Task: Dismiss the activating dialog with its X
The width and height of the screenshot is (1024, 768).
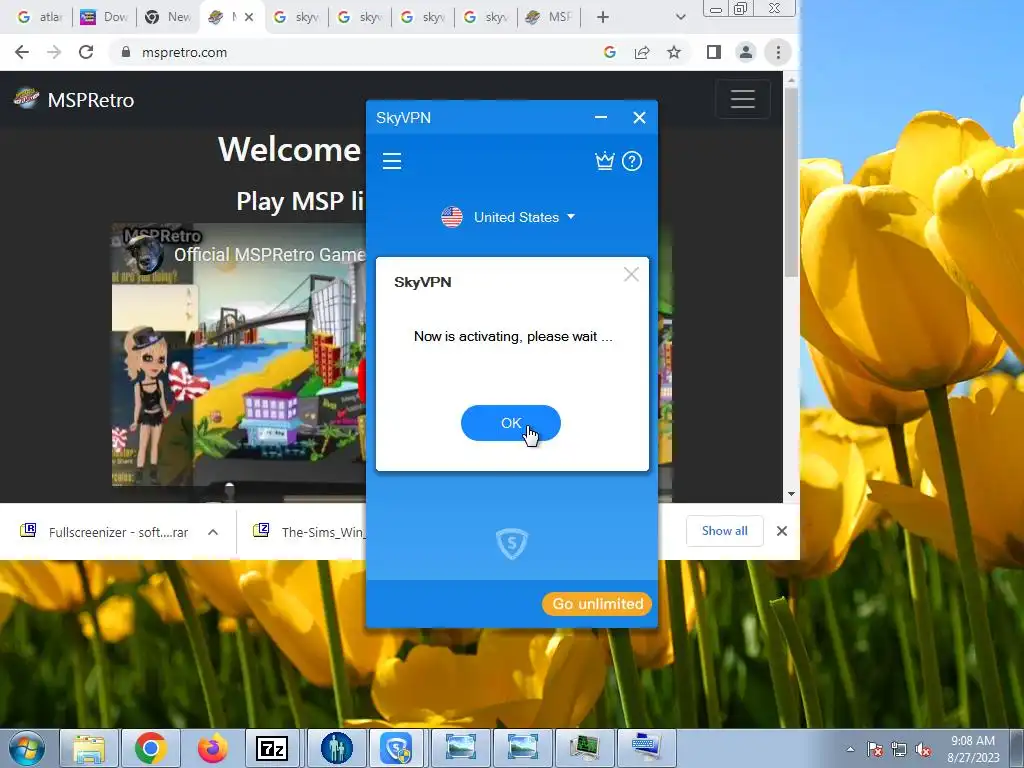Action: 631,274
